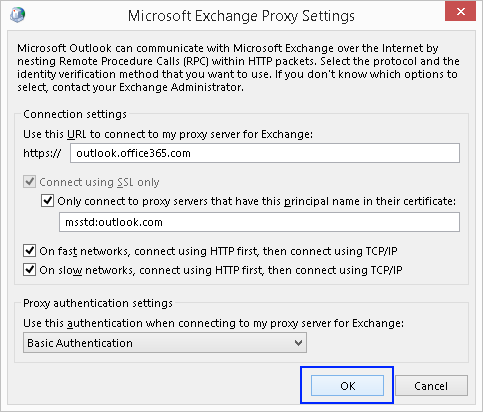Uncheck the fast networks HTTP first option
The height and width of the screenshot is (412, 483).
(30, 250)
